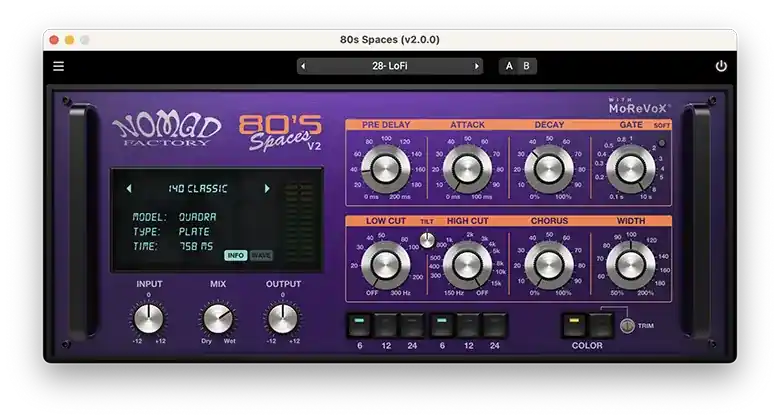Click the TRIM screw knob
Image resolution: width=780 pixels, height=420 pixels.
click(627, 326)
